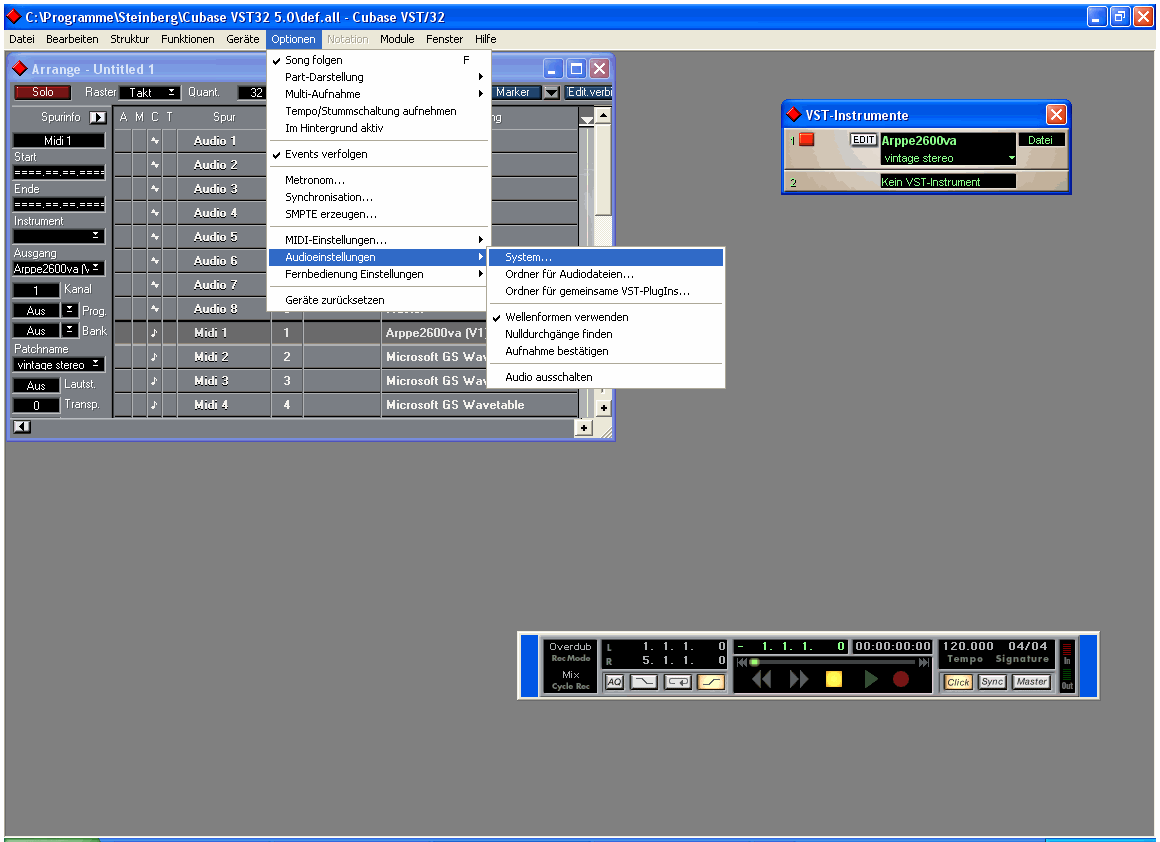The height and width of the screenshot is (842, 1160).
Task: Open the Bank dropdown arrow
Action: click(x=69, y=329)
